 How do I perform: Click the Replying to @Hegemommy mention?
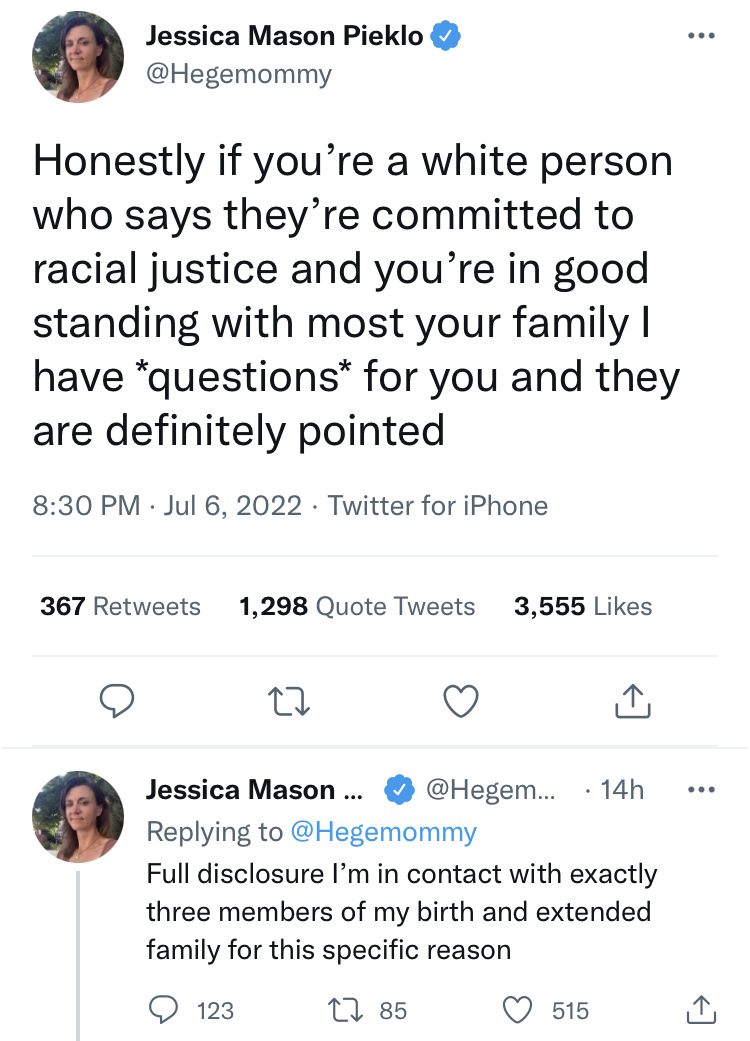383,831
